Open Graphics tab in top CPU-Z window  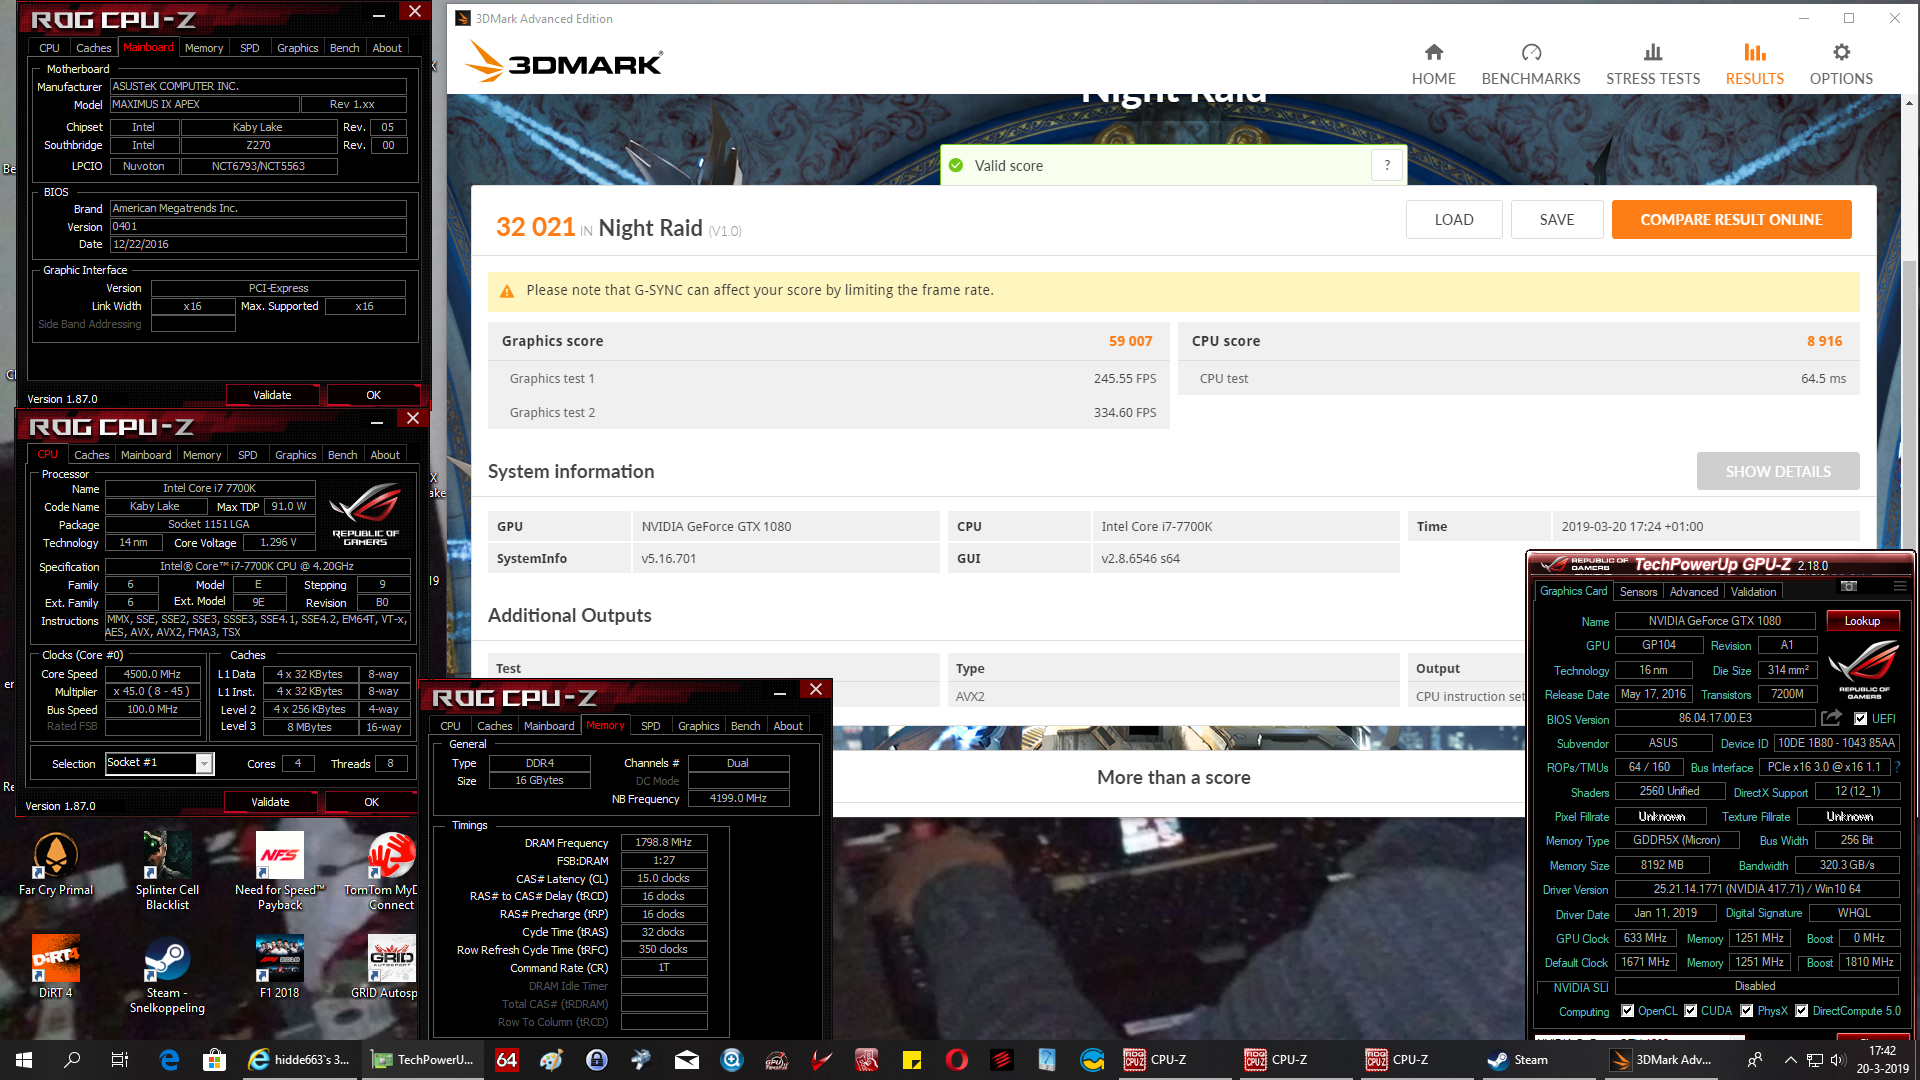tap(297, 48)
